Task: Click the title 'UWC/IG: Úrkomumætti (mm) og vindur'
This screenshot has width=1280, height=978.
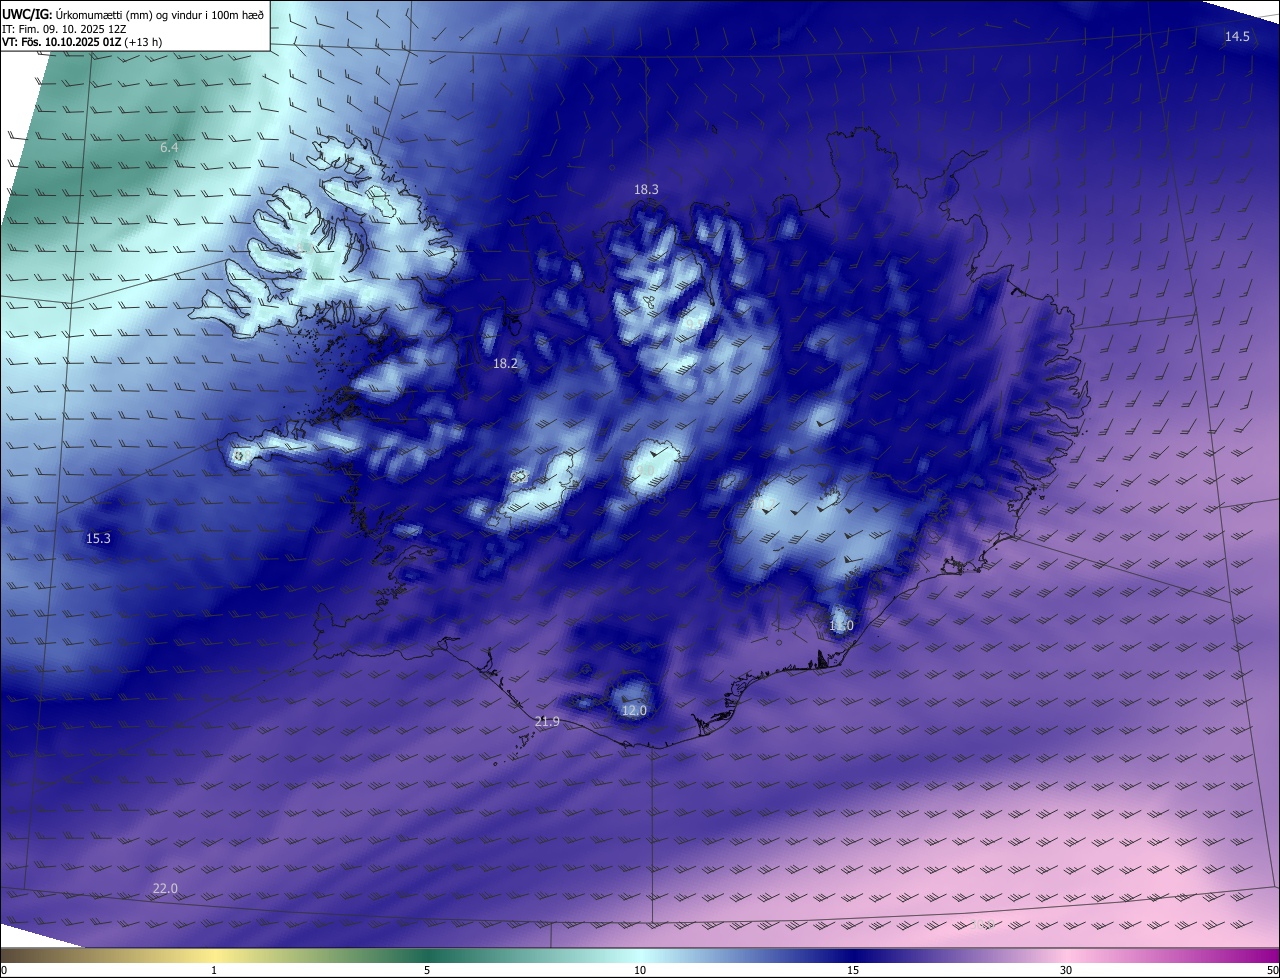Action: pyautogui.click(x=133, y=14)
